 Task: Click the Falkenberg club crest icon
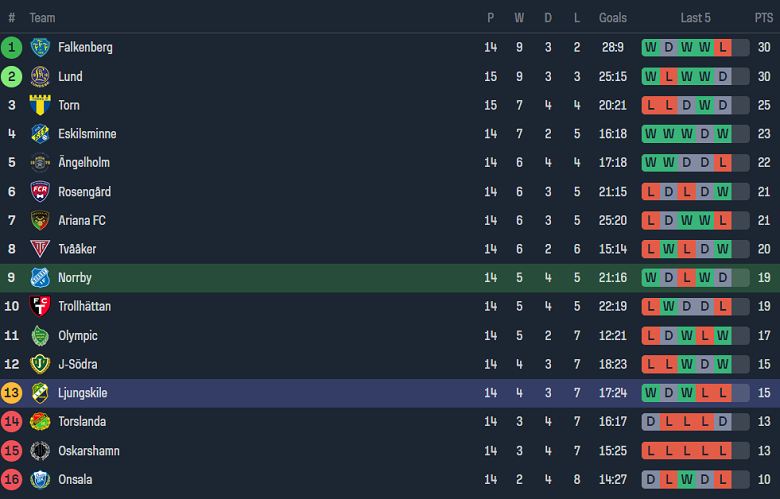40,47
